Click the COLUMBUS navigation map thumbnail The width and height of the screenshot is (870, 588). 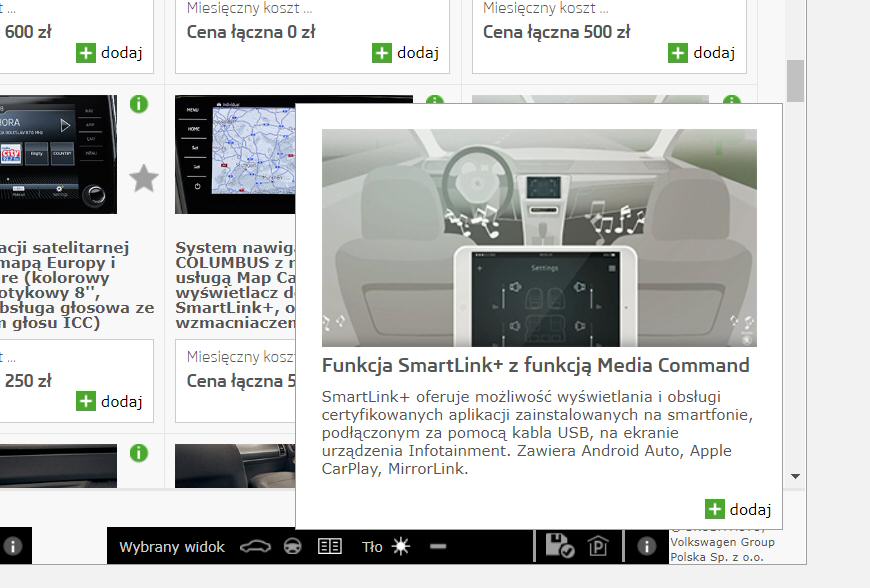pos(235,154)
